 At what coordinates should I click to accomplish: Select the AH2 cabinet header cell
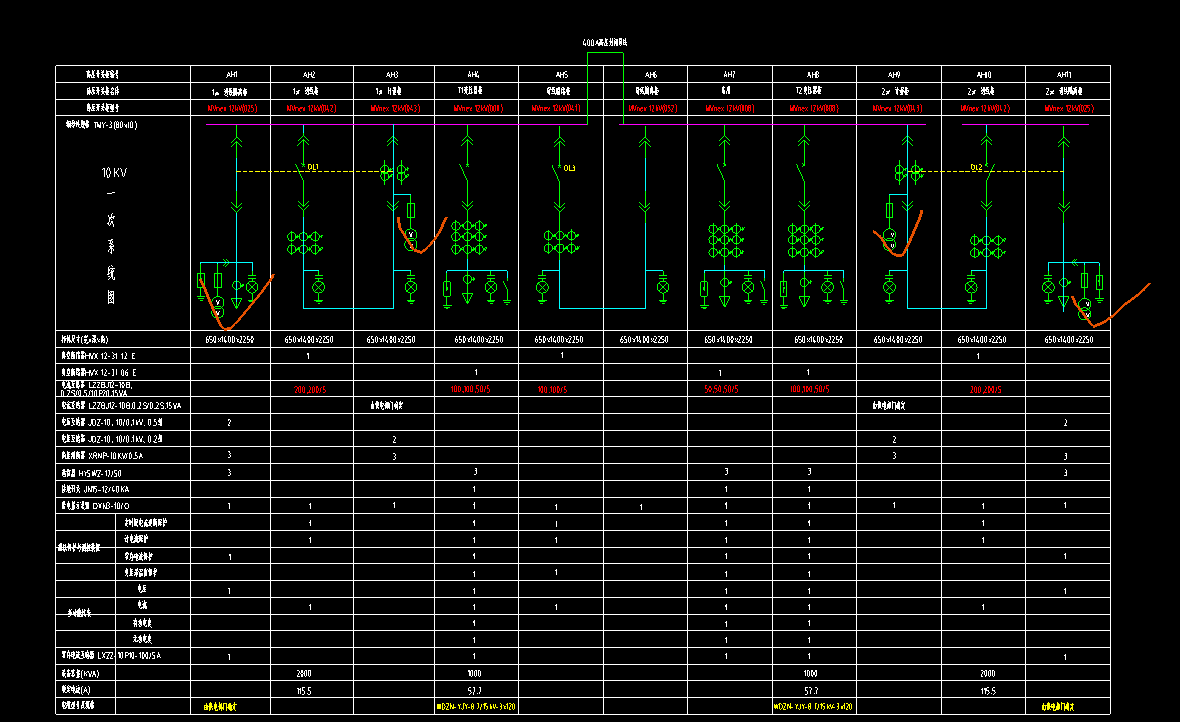point(312,75)
